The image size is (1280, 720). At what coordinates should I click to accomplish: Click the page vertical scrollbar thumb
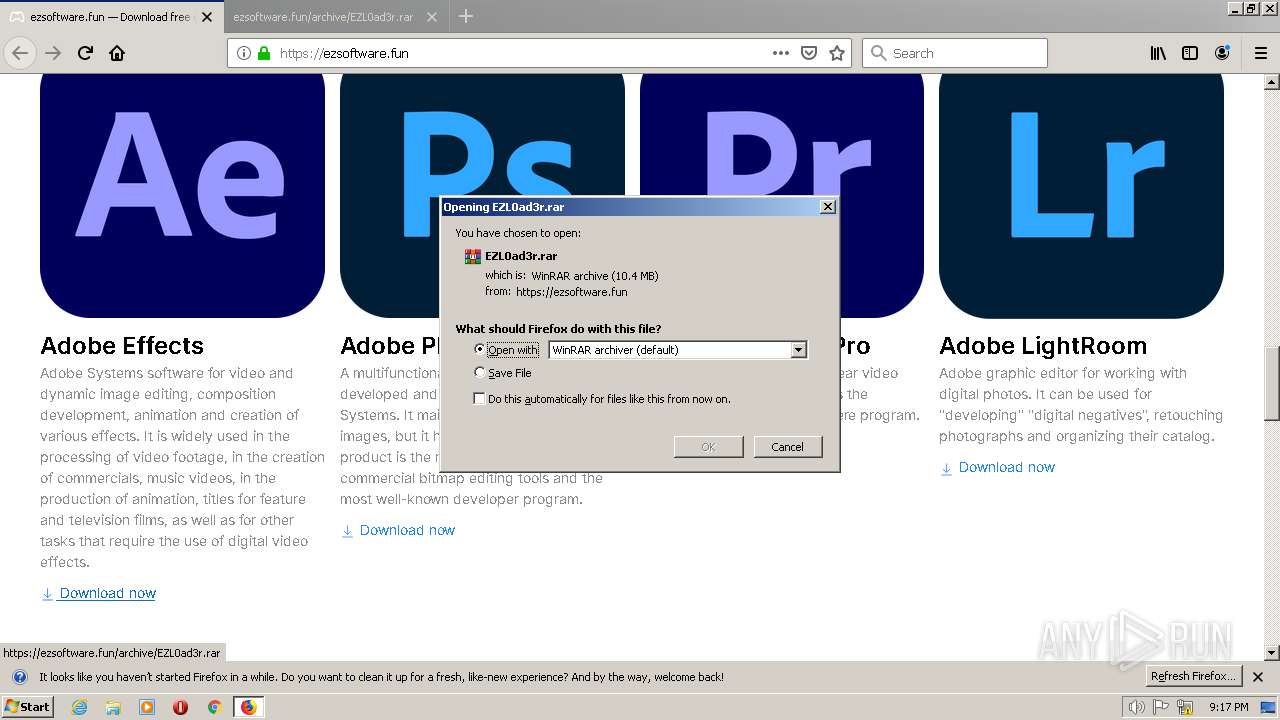coord(1272,384)
